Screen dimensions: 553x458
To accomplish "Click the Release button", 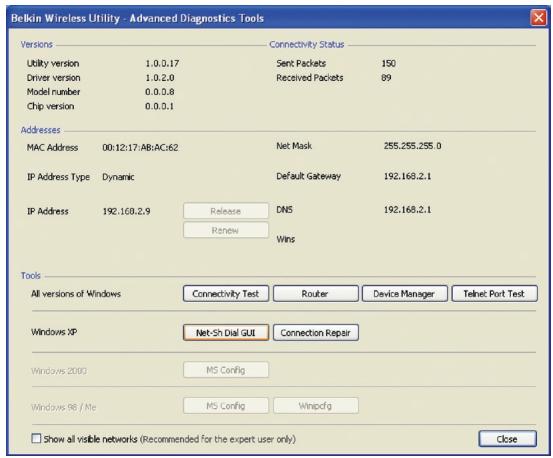I will (226, 211).
